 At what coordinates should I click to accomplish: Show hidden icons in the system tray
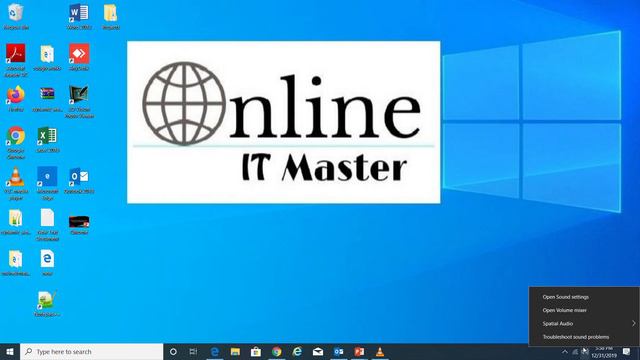(565, 351)
